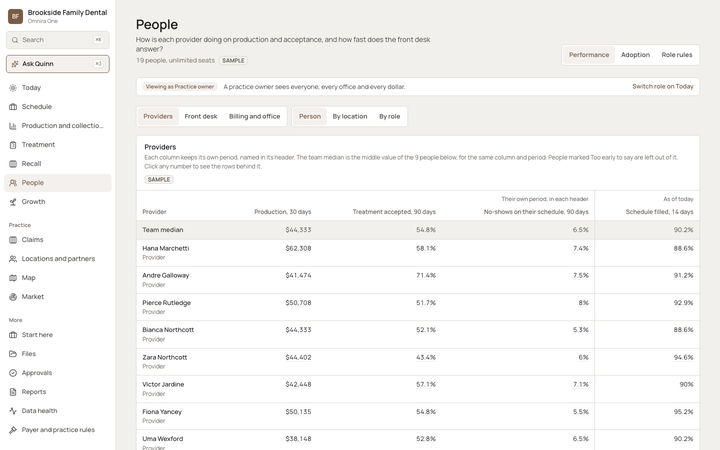Click the No-shows on their schedule header
This screenshot has width=720, height=450.
536,212
